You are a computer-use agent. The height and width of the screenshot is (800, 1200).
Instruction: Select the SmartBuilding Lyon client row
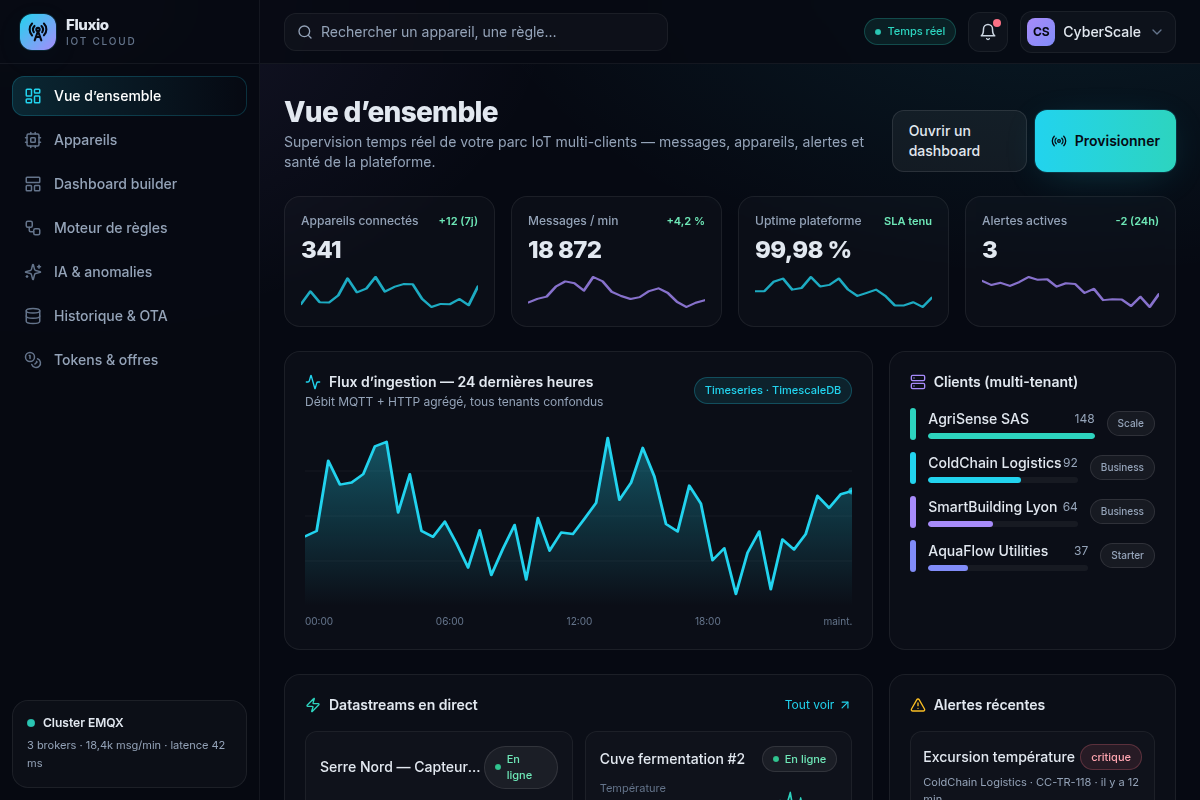tap(1032, 512)
